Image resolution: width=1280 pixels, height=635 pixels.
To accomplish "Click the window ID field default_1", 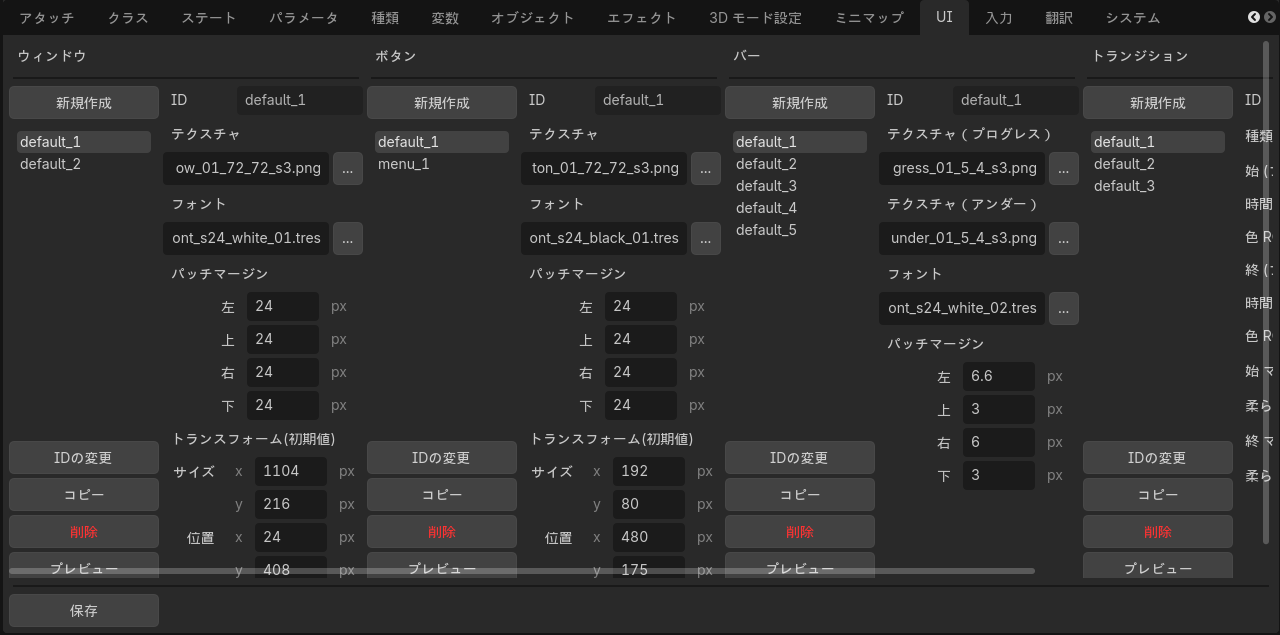I will coord(300,100).
